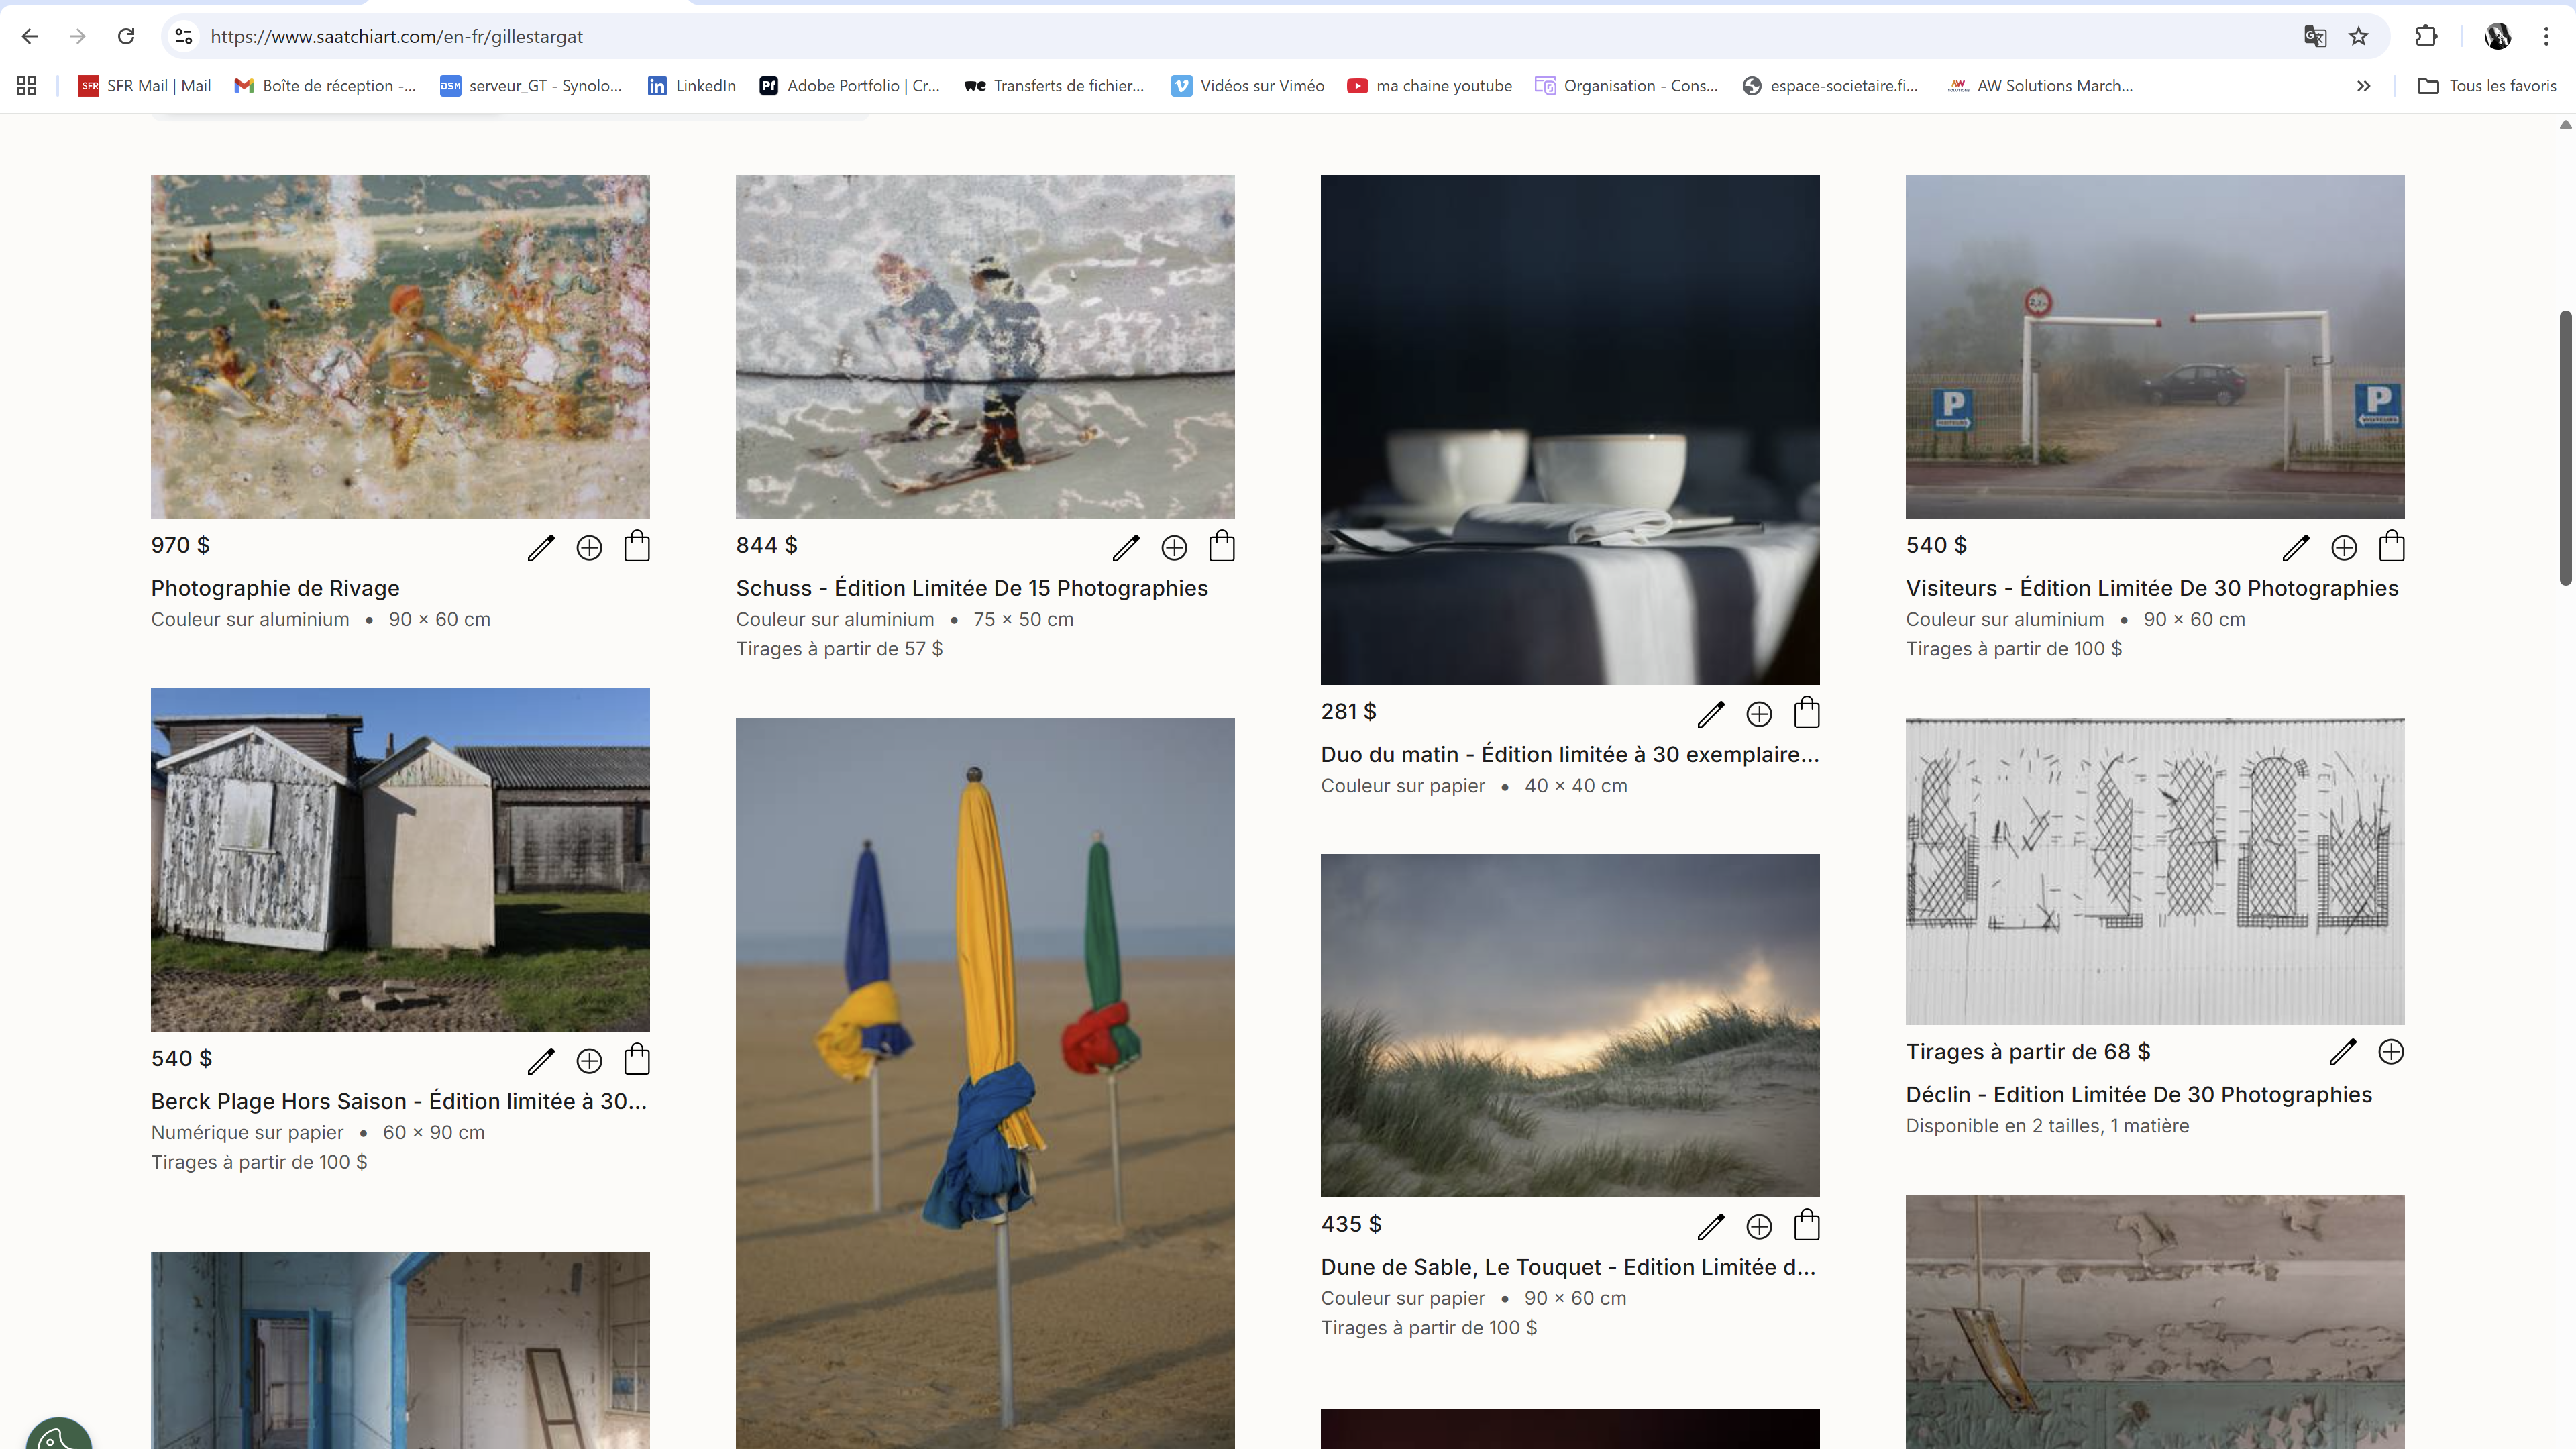Image resolution: width=2576 pixels, height=1449 pixels.
Task: Open the Chrome three-dot menu
Action: 2546,36
